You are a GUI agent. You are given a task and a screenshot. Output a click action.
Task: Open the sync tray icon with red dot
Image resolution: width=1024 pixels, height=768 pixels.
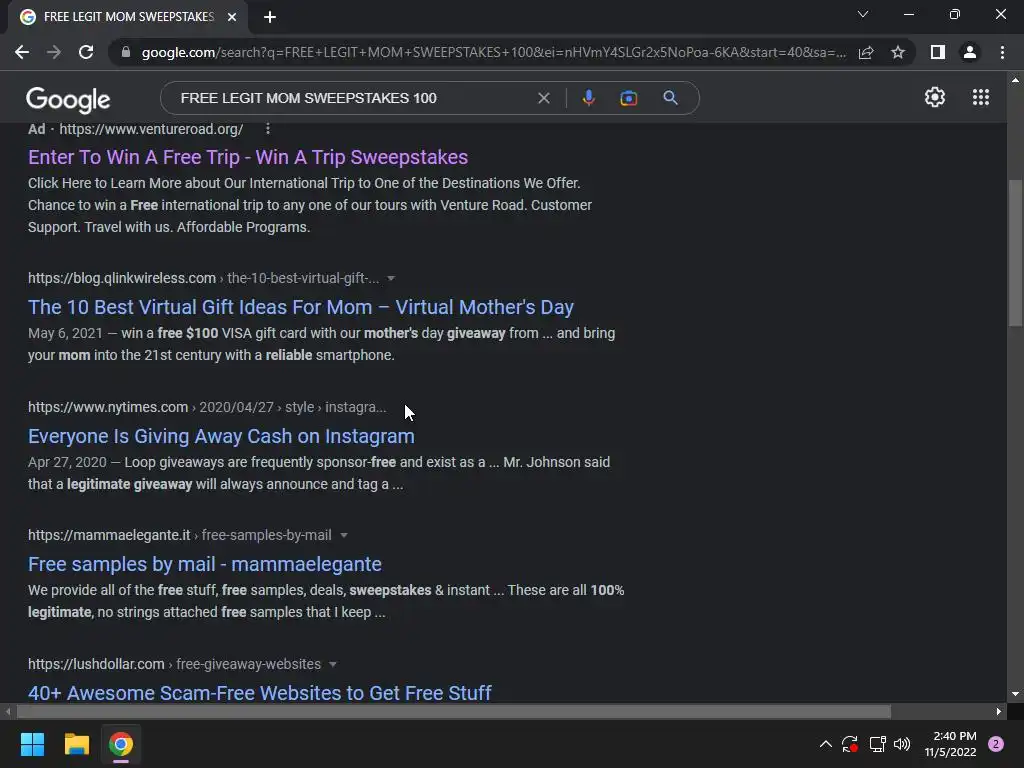850,744
